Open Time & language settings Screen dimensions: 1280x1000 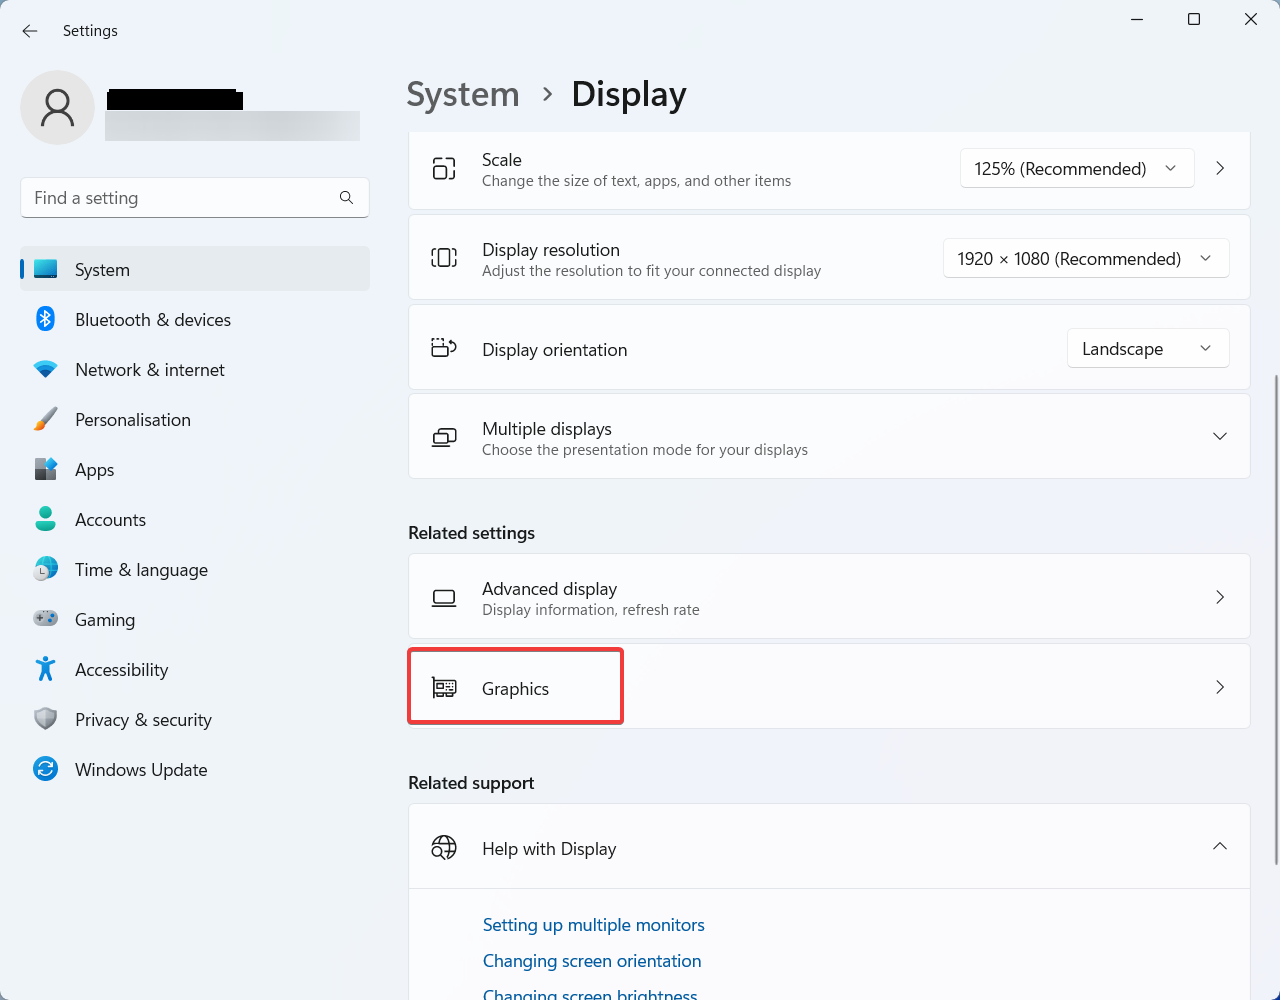click(195, 569)
